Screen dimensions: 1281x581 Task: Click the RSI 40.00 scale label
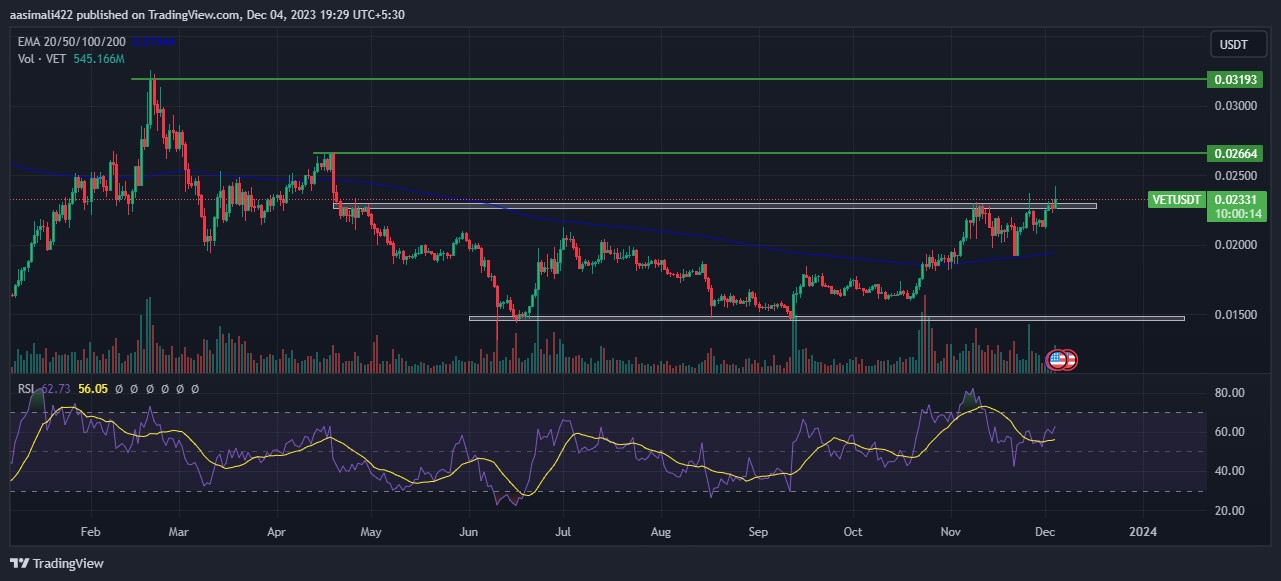pyautogui.click(x=1229, y=471)
